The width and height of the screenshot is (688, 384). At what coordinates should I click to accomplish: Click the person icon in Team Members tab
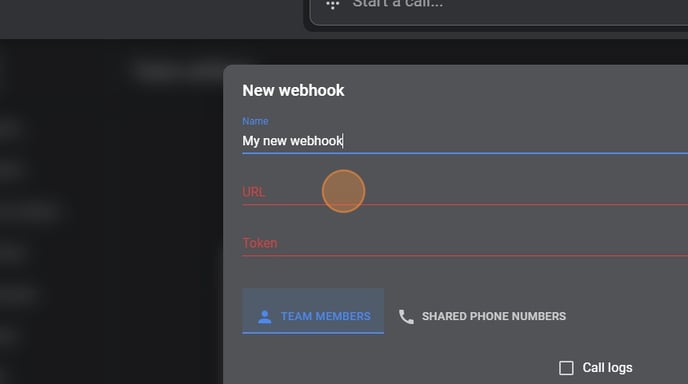coord(265,316)
